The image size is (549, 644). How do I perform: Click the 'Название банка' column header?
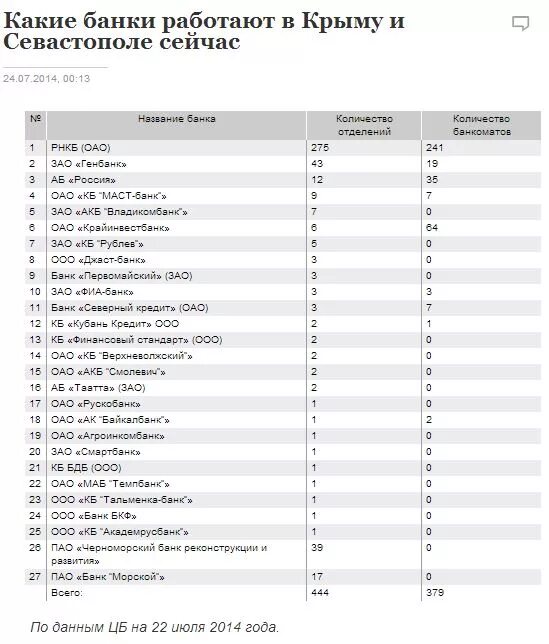pos(177,119)
